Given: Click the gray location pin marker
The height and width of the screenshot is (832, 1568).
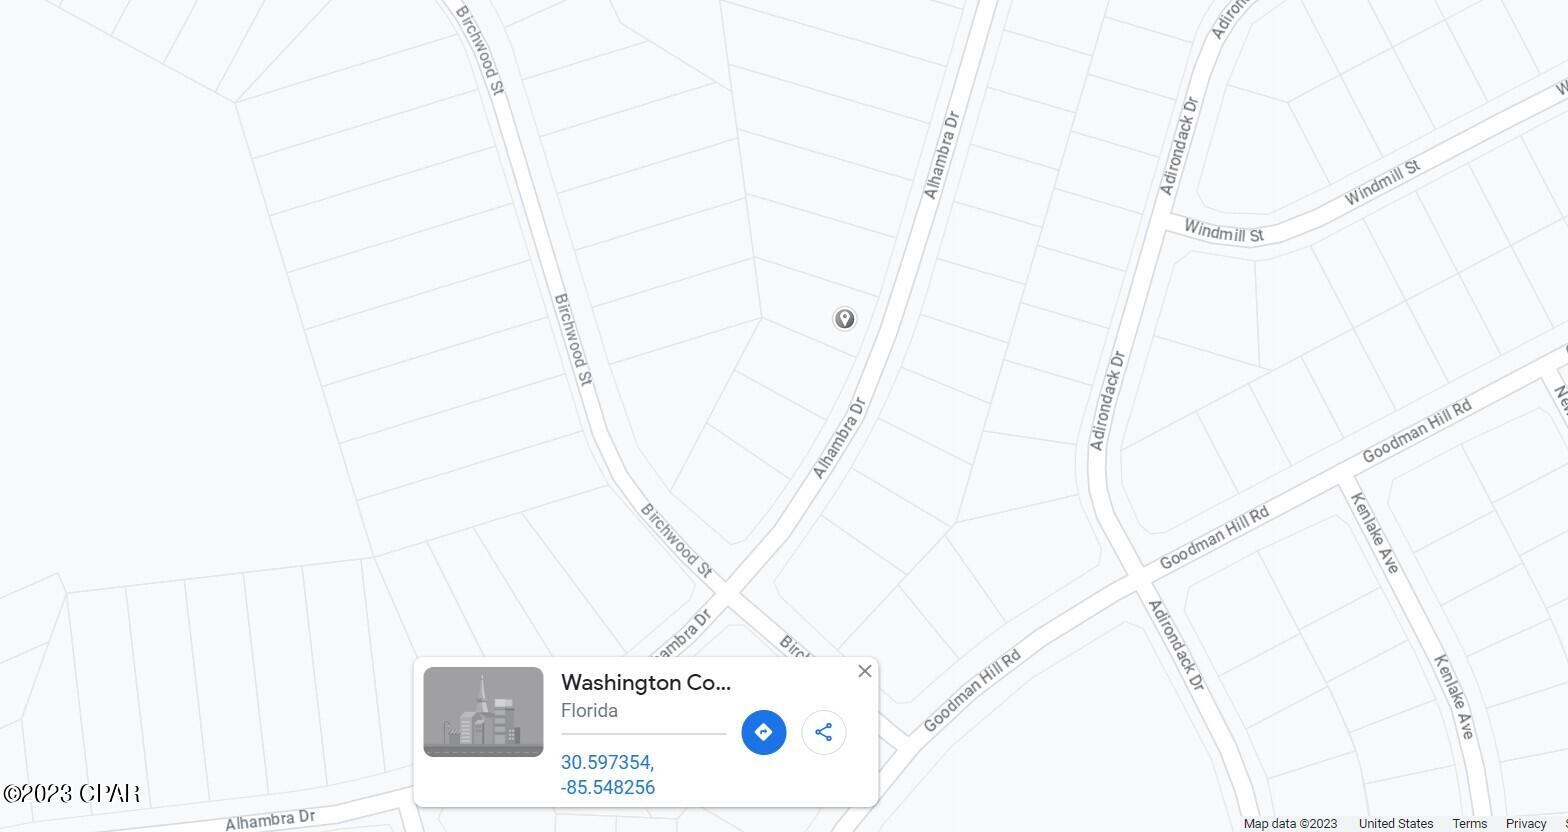Looking at the screenshot, I should pos(844,319).
